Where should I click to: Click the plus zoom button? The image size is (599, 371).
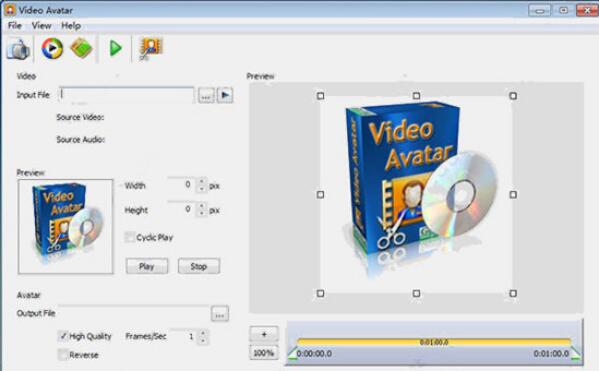point(264,334)
